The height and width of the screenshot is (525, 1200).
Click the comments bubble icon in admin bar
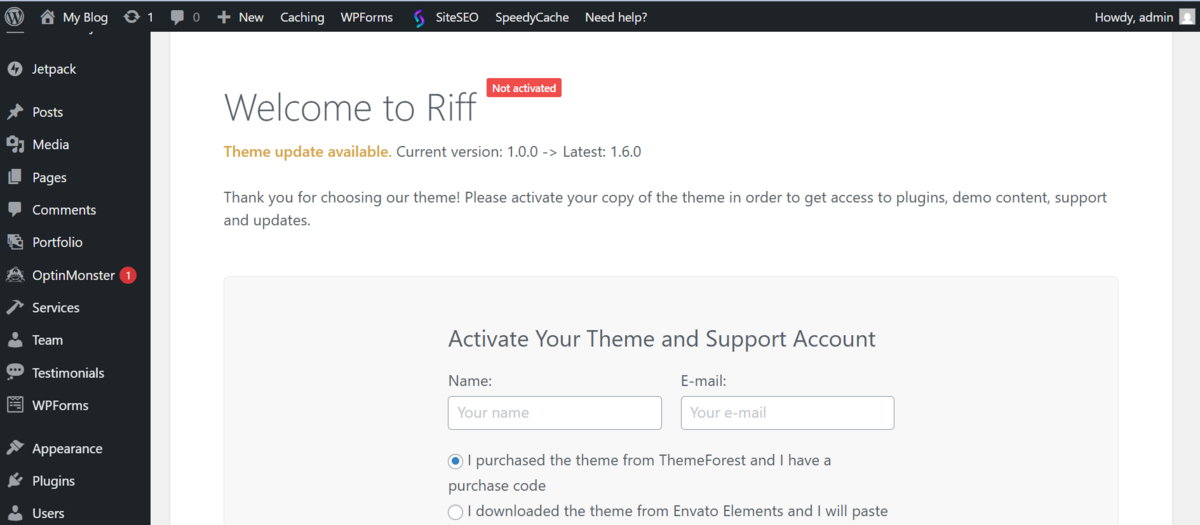coord(177,17)
